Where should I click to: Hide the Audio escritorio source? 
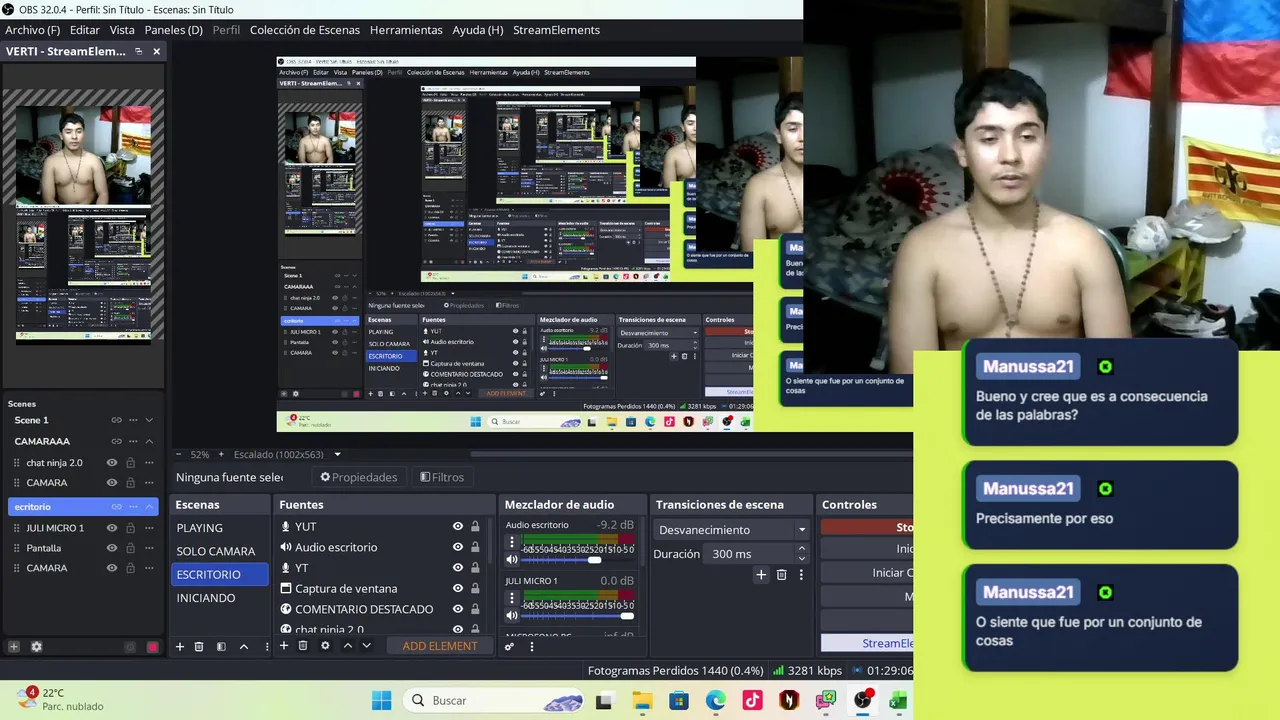click(458, 547)
